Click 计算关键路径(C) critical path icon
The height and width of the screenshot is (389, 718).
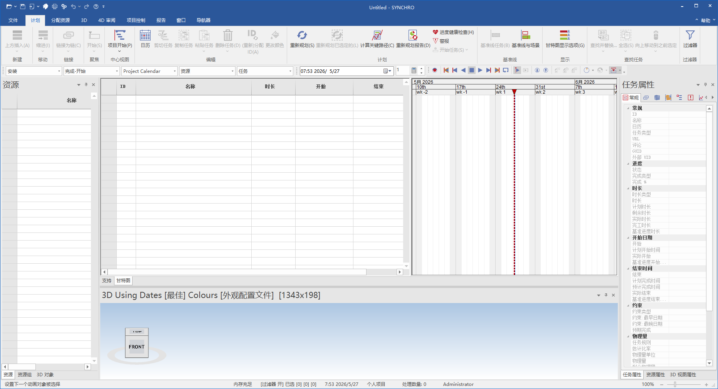coord(377,38)
